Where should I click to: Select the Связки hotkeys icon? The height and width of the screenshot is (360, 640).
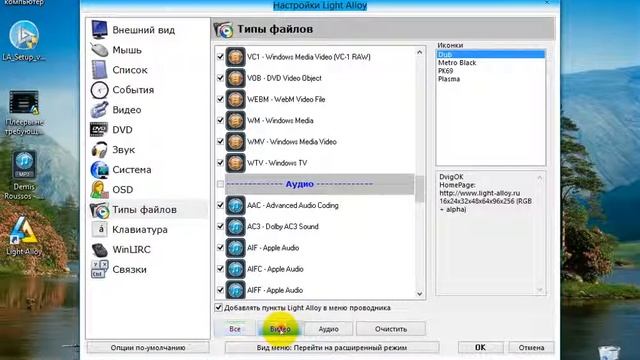click(99, 269)
